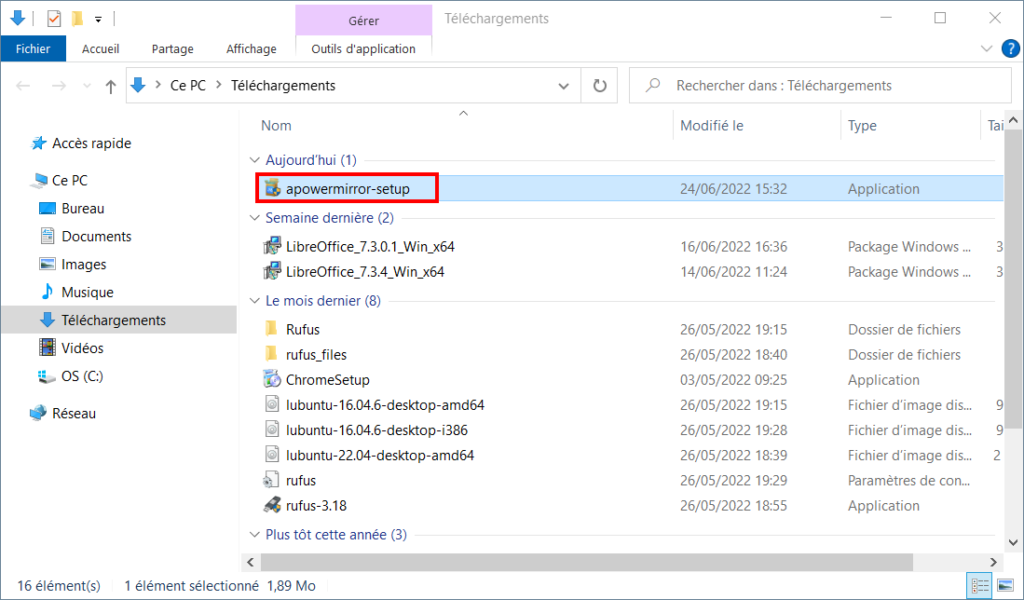Open Images in the sidebar
The width and height of the screenshot is (1024, 600).
click(84, 264)
